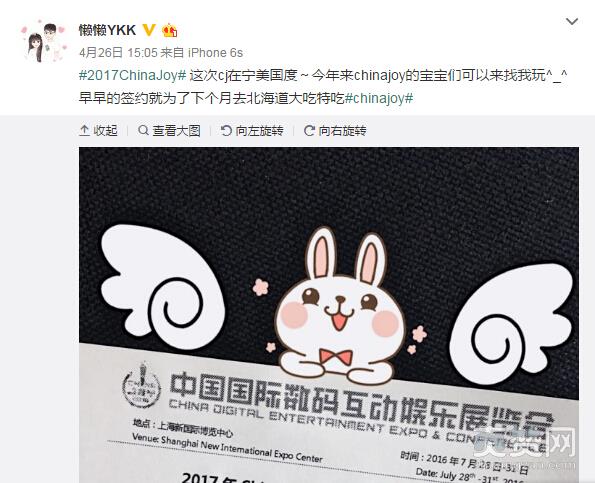Viewport: 595px width, 483px height.
Task: Collapse the image with 收起
Action: [98, 131]
